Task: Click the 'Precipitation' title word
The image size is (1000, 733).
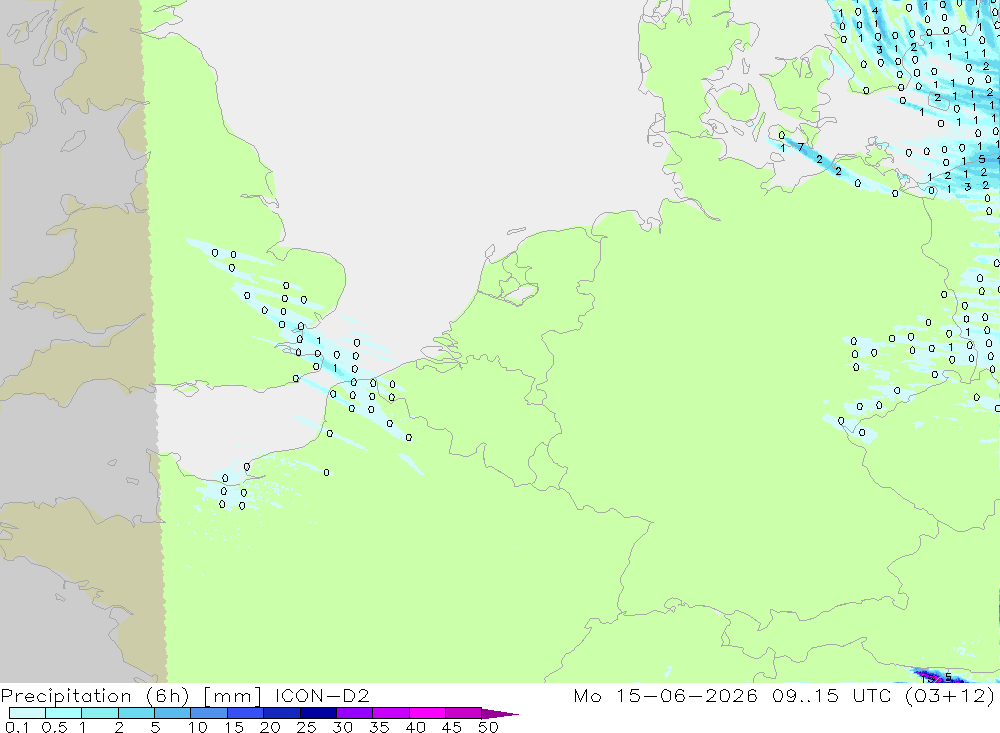Action: 66,696
